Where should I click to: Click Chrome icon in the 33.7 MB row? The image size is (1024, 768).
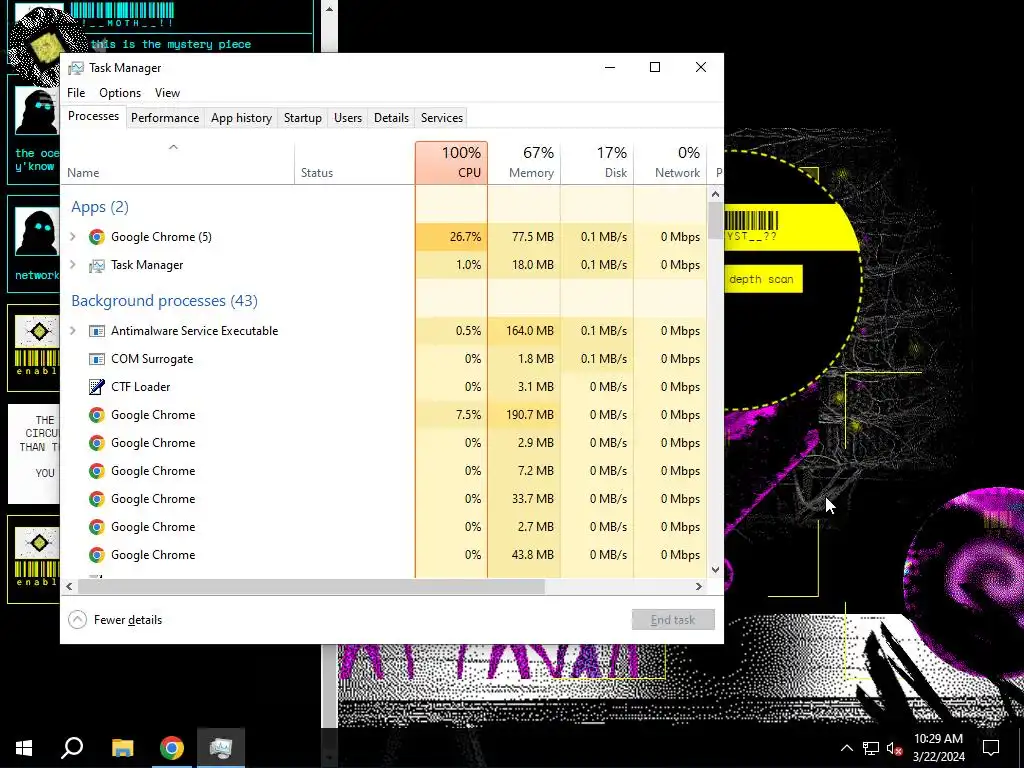point(97,500)
